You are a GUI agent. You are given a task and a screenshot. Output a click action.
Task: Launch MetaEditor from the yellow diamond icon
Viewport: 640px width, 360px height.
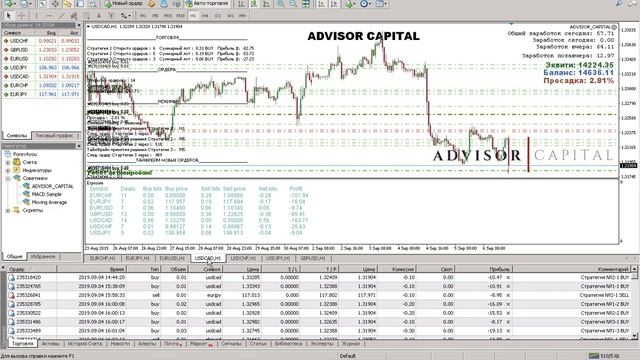click(x=151, y=4)
